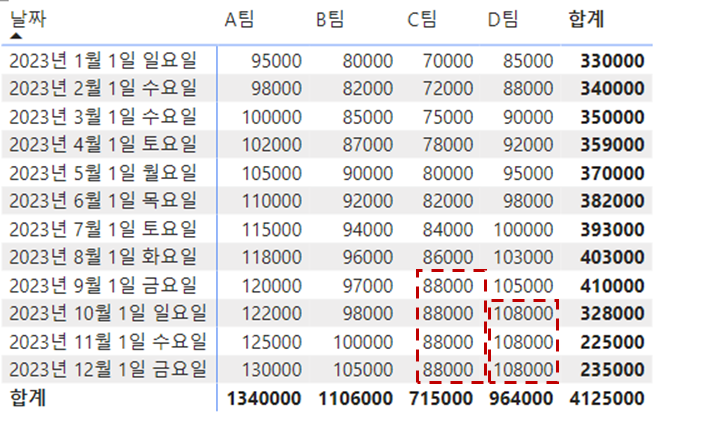Click A팀 value 110000 in June row
The width and height of the screenshot is (714, 425).
(272, 201)
